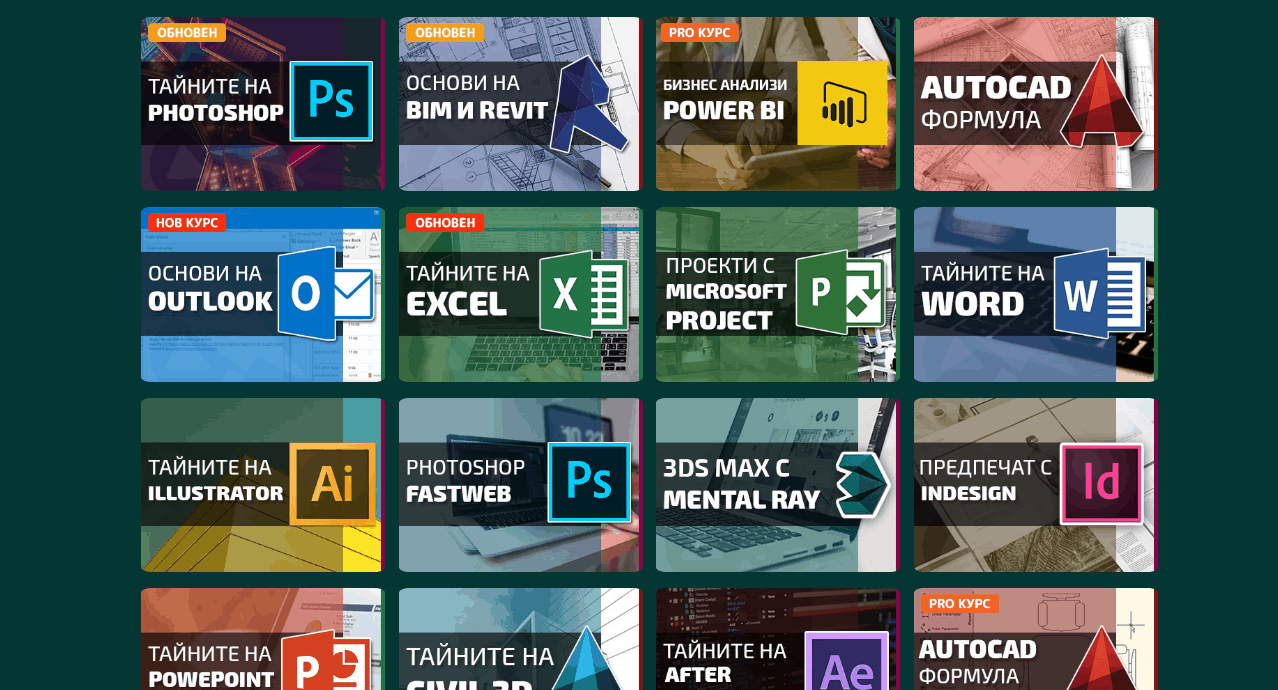Click "PRO курс" badge on Power BI card
This screenshot has height=690, width=1278.
point(700,33)
